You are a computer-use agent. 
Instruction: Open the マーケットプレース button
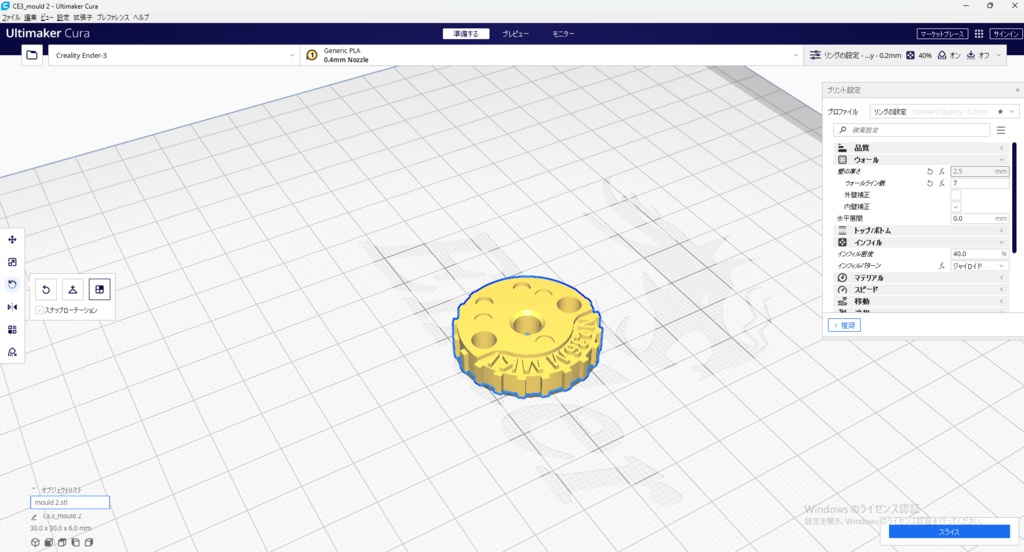[942, 34]
